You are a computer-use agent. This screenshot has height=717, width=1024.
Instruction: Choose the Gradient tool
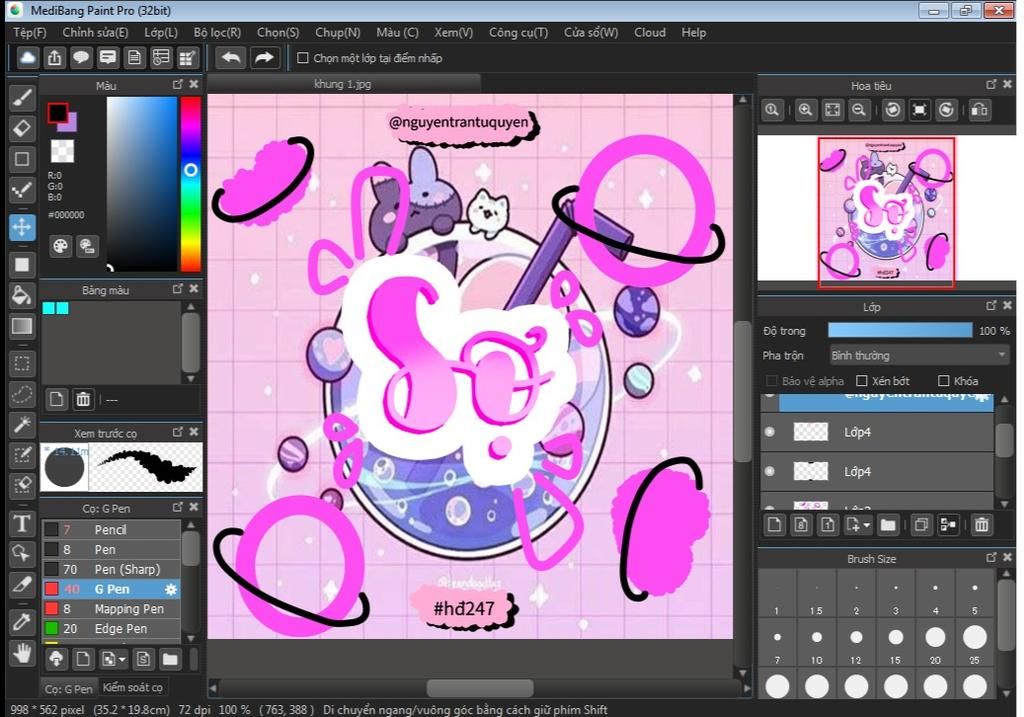(x=22, y=326)
